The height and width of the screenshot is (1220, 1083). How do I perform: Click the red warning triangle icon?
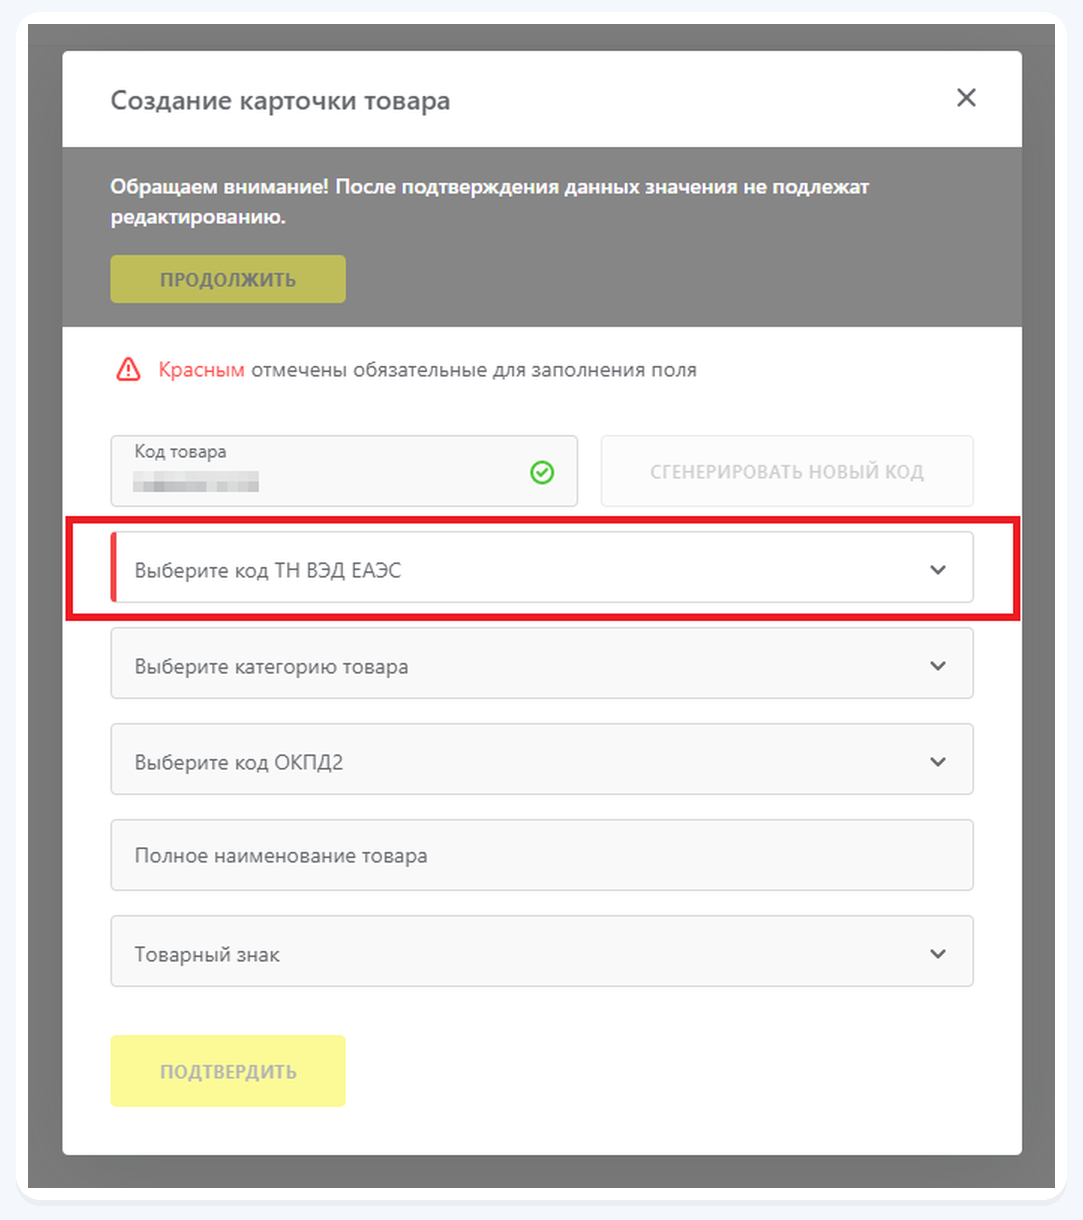pyautogui.click(x=128, y=370)
